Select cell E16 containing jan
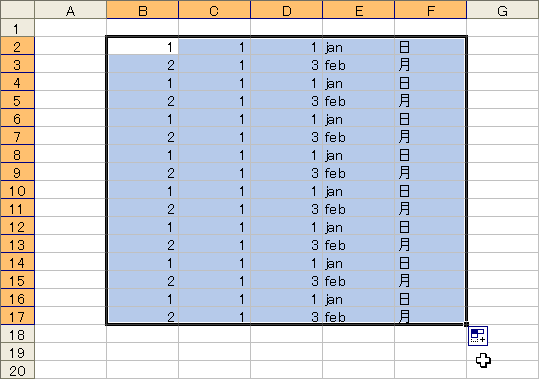Viewport: 539px width, 379px height. [x=359, y=298]
